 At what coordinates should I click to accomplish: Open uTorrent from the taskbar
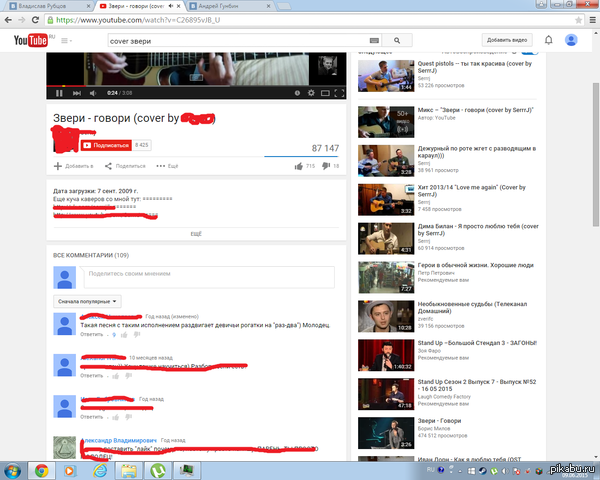click(158, 470)
